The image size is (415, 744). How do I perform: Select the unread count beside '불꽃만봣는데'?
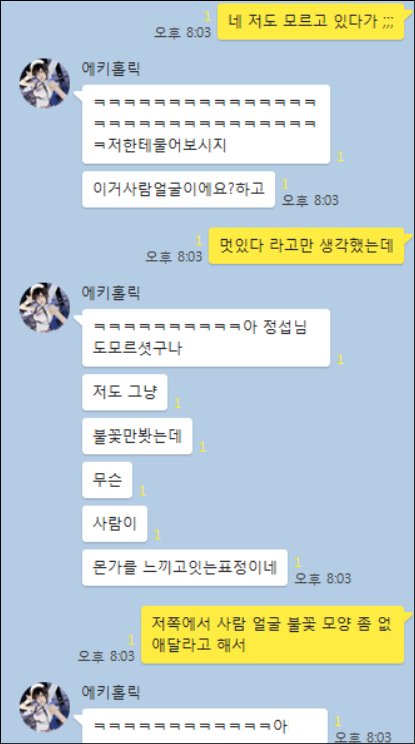[203, 447]
